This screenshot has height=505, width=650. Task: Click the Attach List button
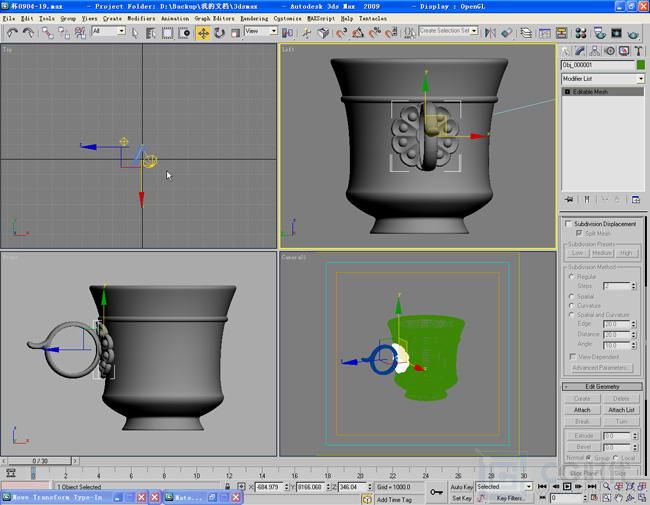click(x=621, y=410)
